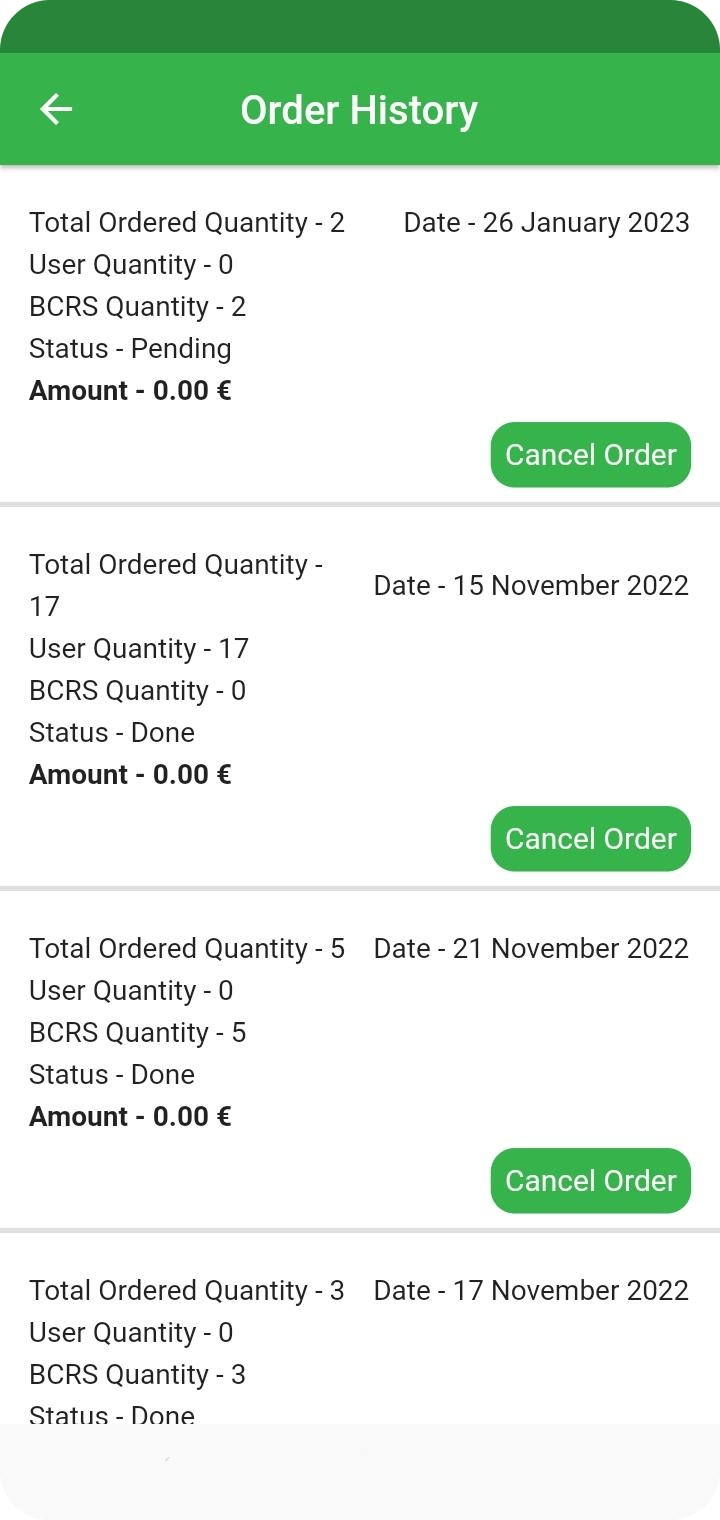Tap Total Ordered Quantity - 5 line
The height and width of the screenshot is (1520, 720).
pyautogui.click(x=187, y=948)
